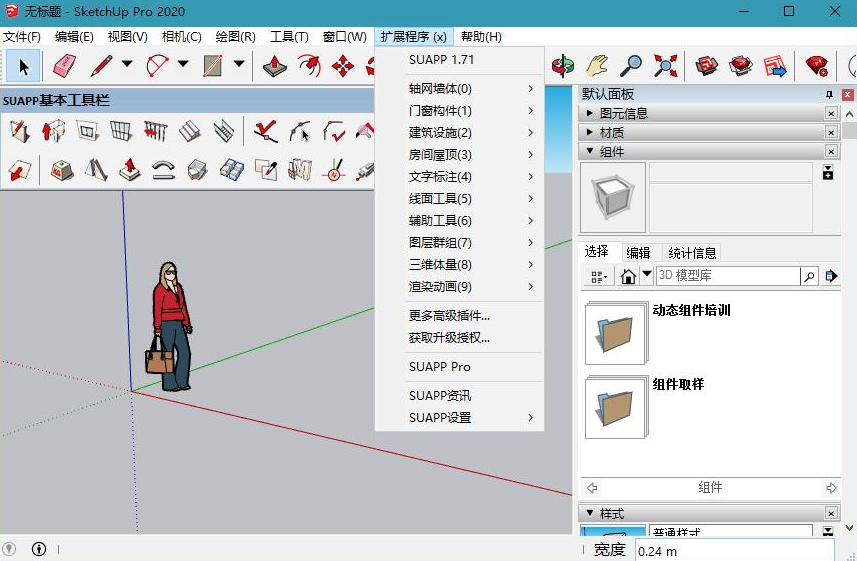The image size is (857, 561).
Task: Open the Pencil tool dropdown arrow
Action: [x=127, y=63]
